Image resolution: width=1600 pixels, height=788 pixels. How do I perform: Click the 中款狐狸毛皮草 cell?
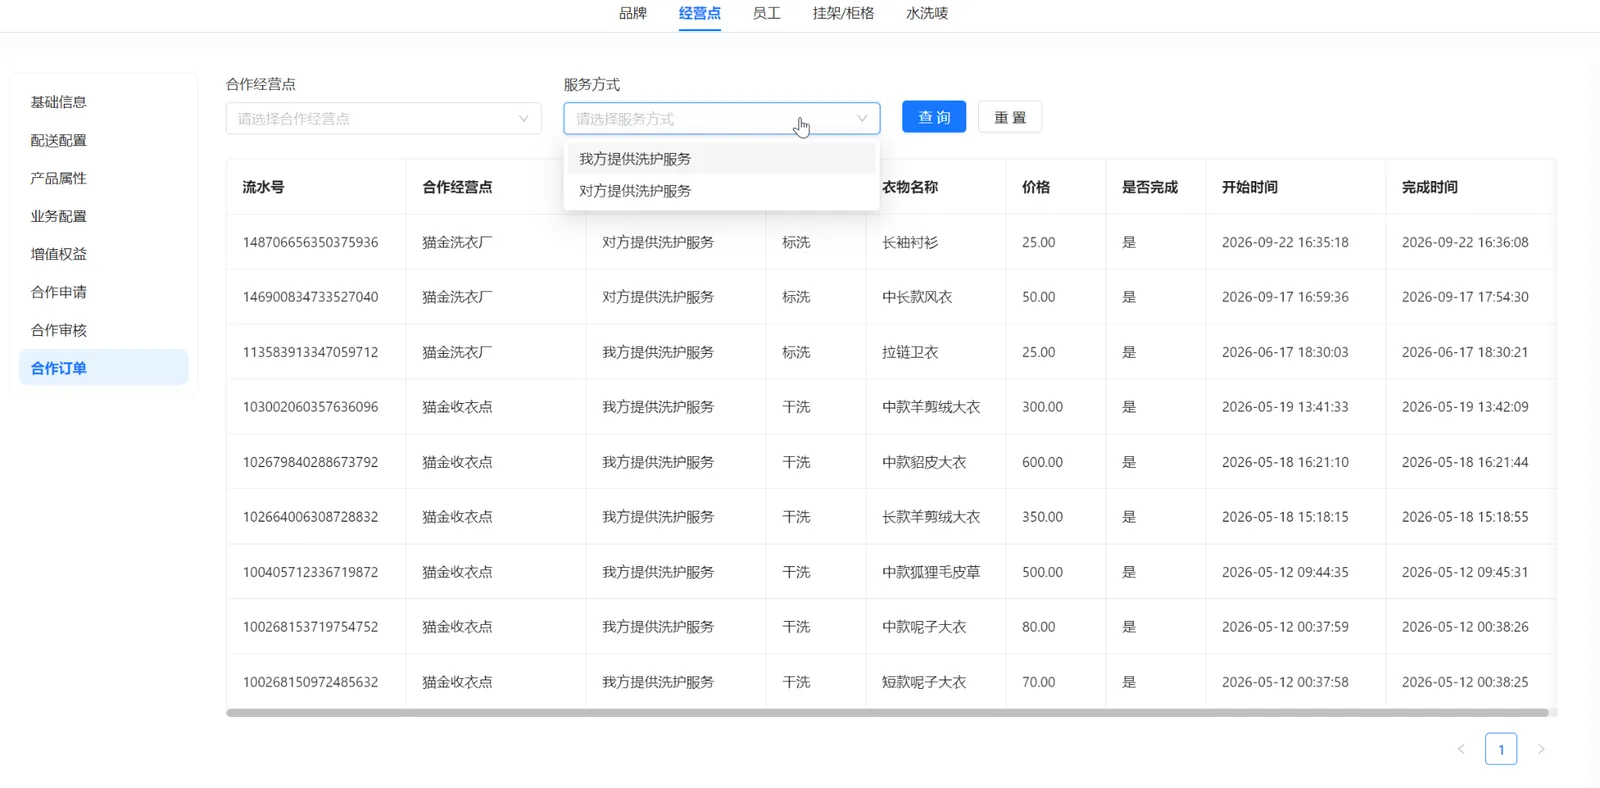pyautogui.click(x=936, y=572)
